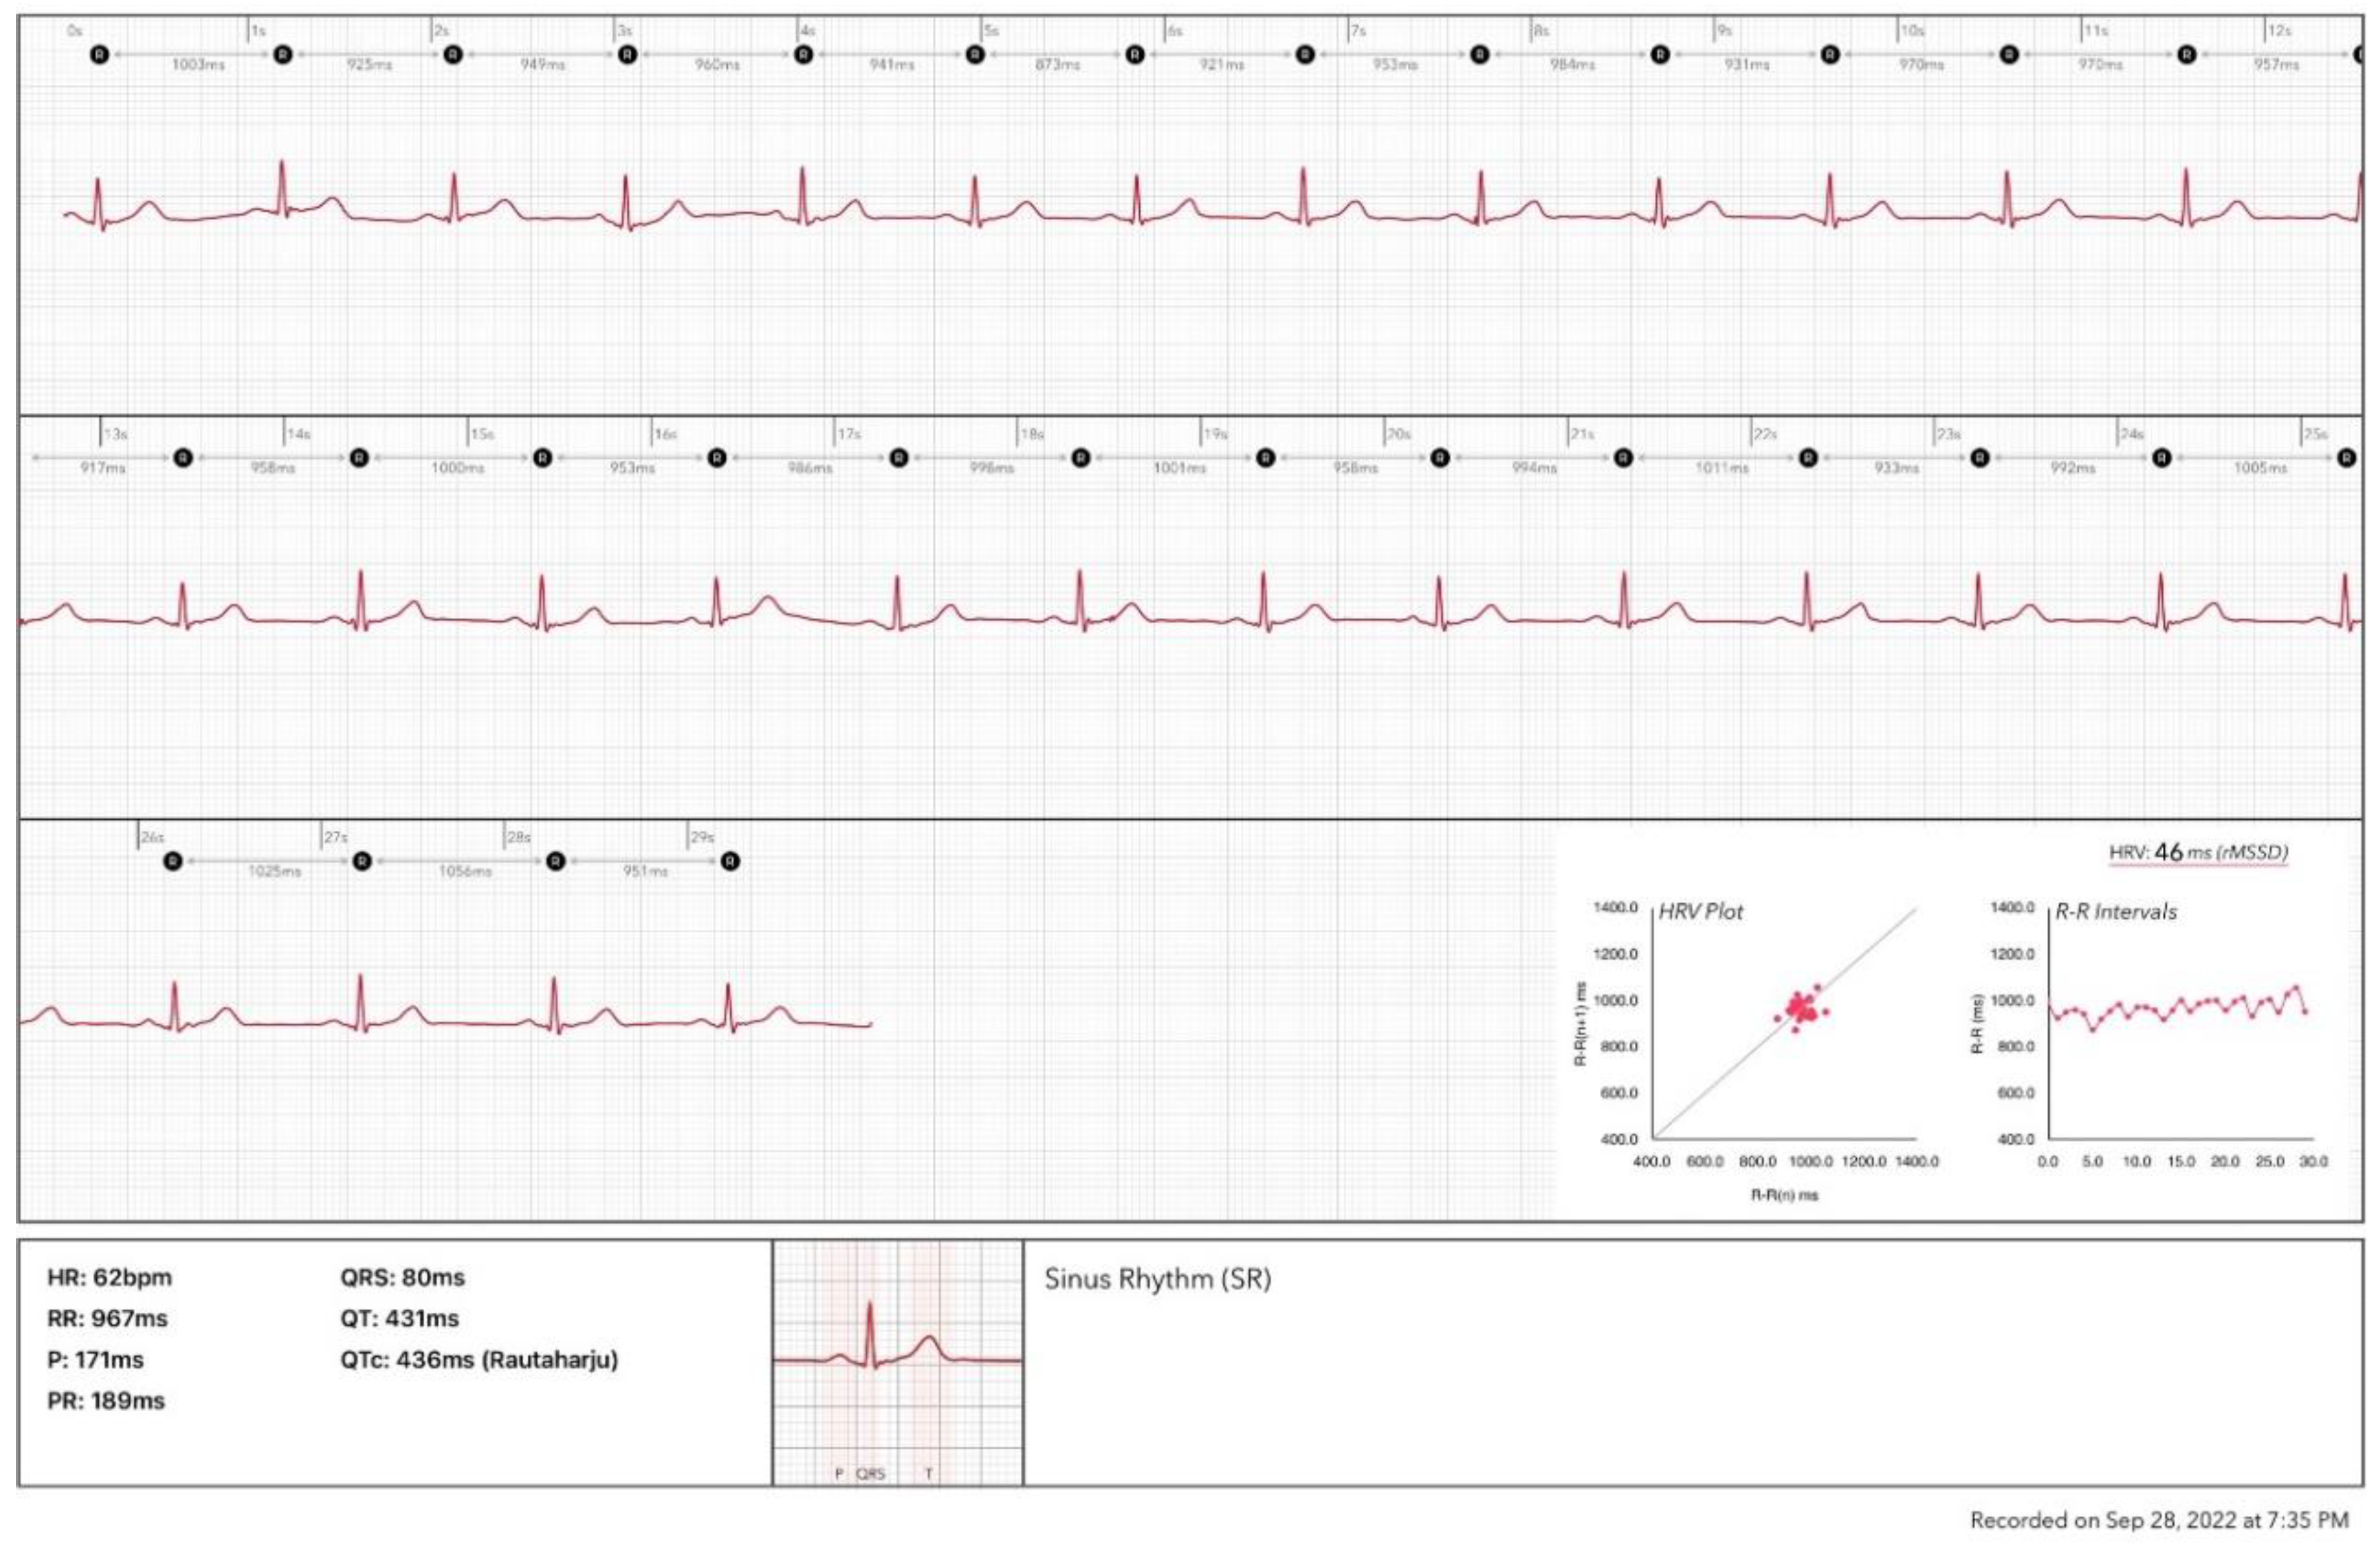Select the R-peak marker near the 20s mark
Image resolution: width=2380 pixels, height=1551 pixels.
click(x=1440, y=457)
